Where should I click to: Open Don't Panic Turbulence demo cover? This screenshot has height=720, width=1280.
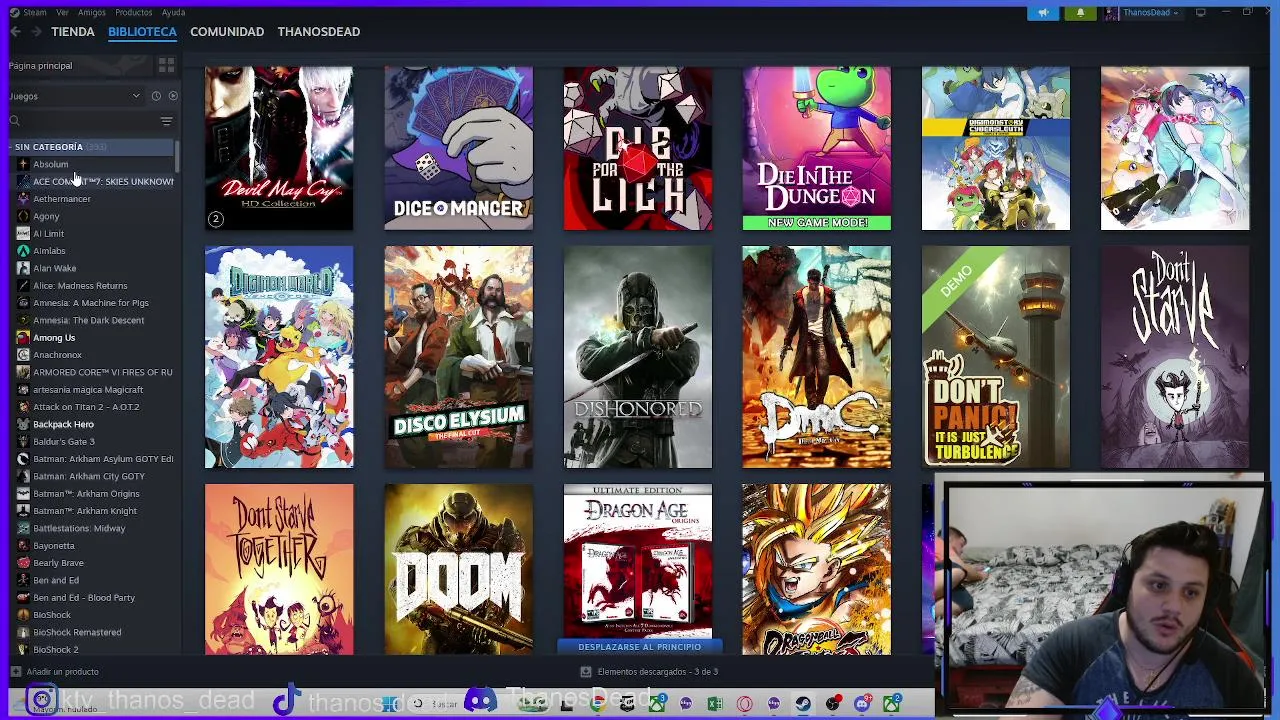click(x=996, y=357)
